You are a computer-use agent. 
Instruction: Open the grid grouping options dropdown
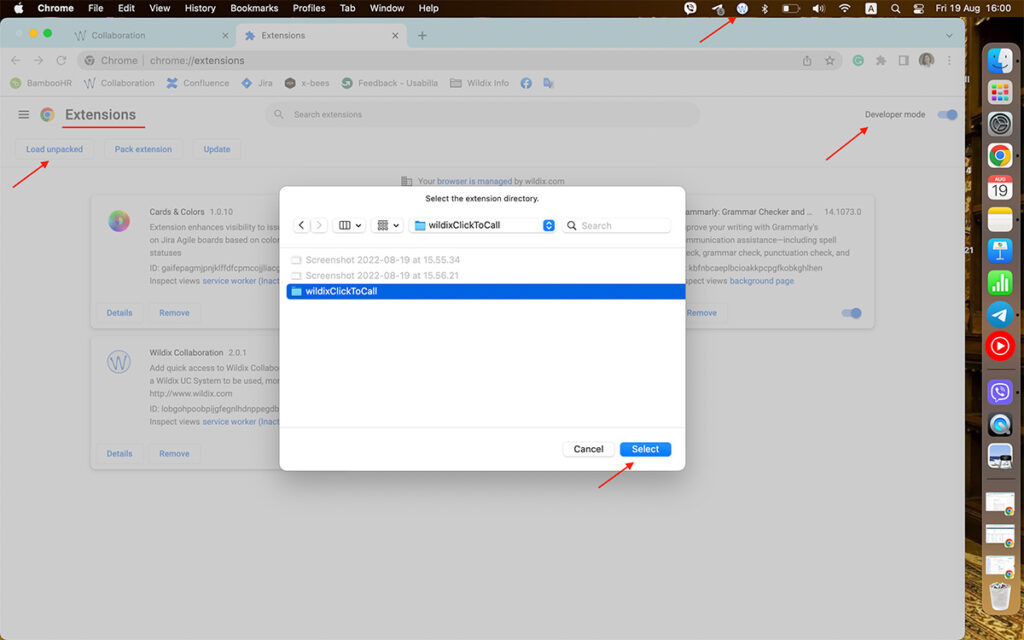click(x=386, y=225)
